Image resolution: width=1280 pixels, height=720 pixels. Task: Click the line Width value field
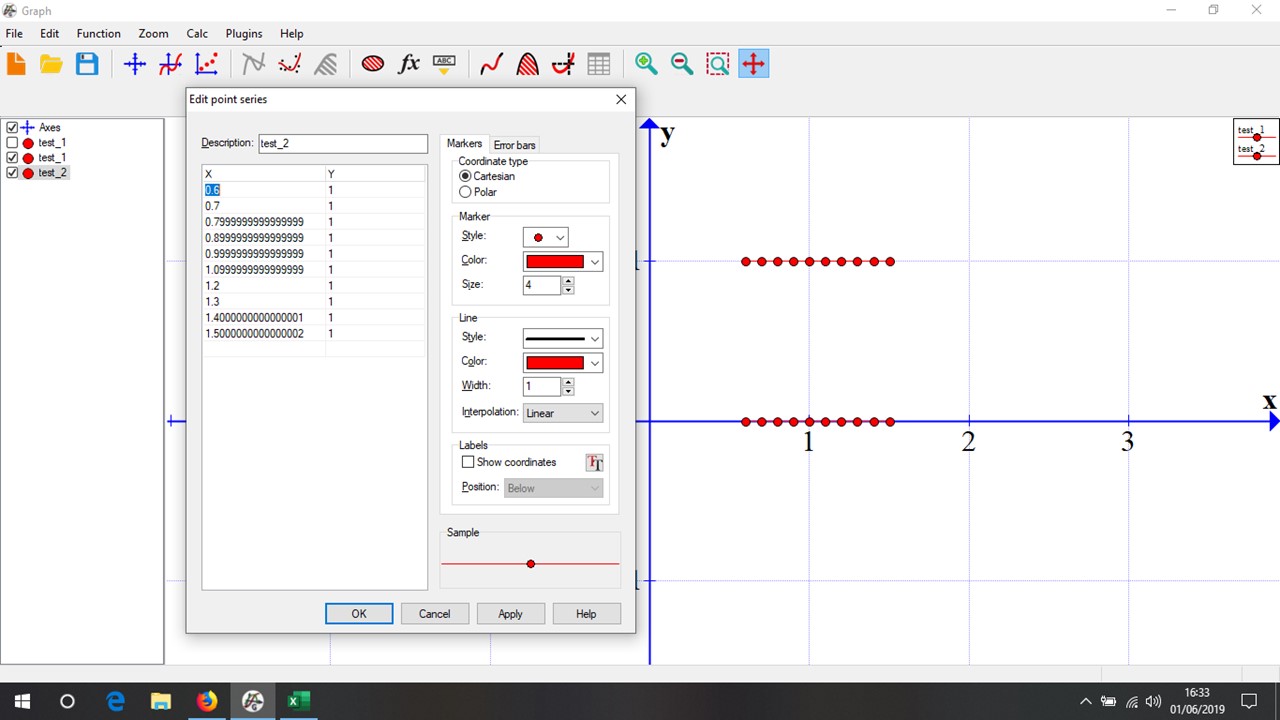pos(542,386)
